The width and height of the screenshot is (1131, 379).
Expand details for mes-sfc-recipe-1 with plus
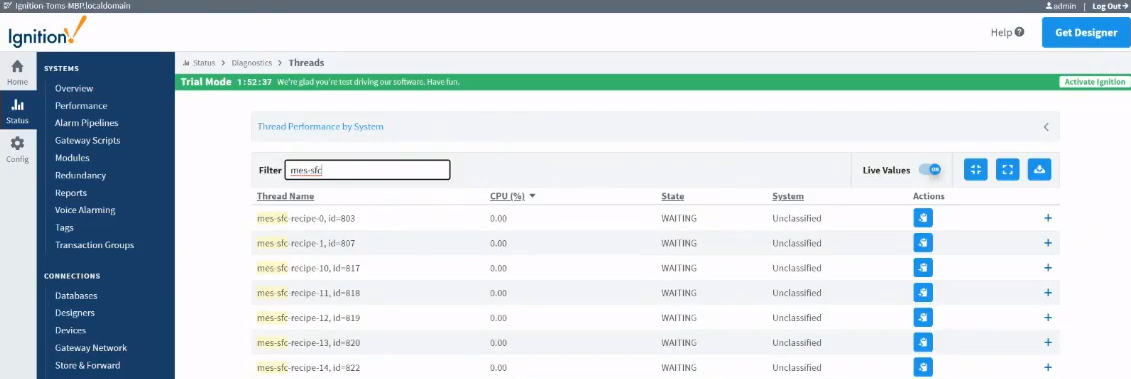[1048, 243]
